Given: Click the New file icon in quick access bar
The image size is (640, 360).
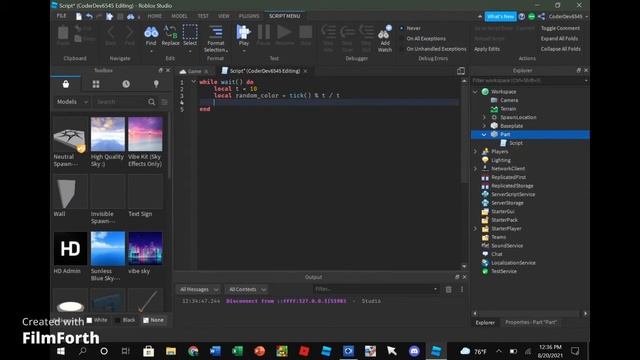Looking at the screenshot, I should click(79, 16).
